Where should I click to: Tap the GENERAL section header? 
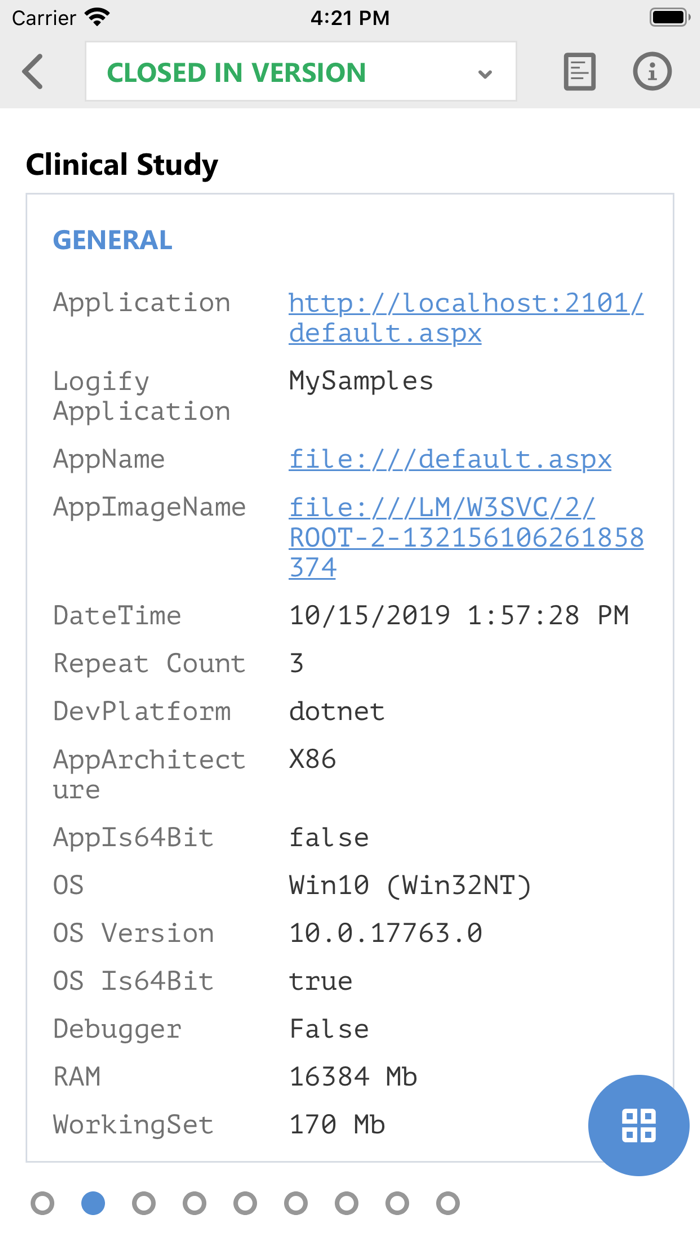(113, 240)
